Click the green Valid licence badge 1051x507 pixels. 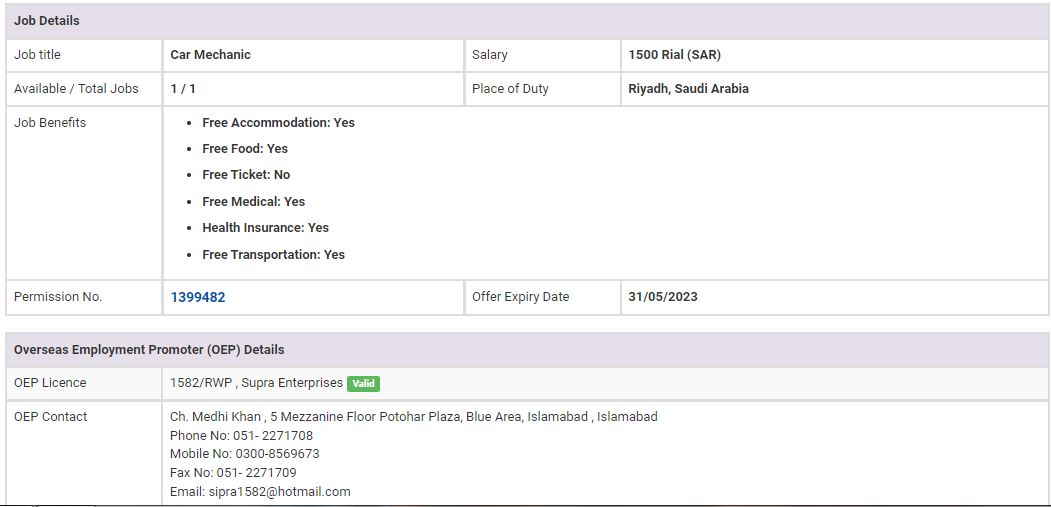point(363,383)
